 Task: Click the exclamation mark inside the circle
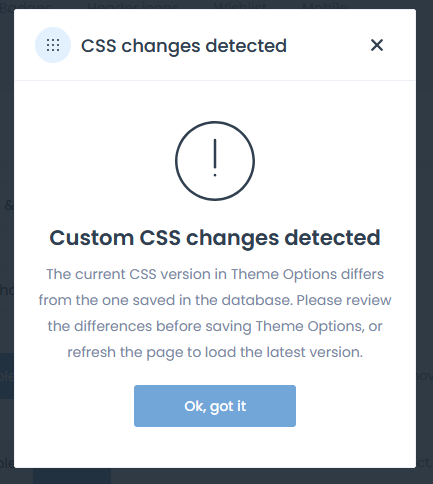click(x=215, y=158)
